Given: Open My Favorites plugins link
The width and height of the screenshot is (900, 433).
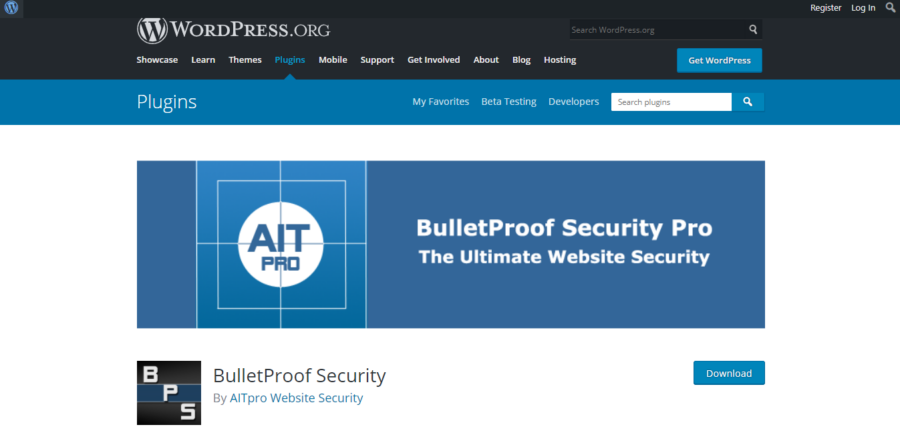Looking at the screenshot, I should click(441, 102).
